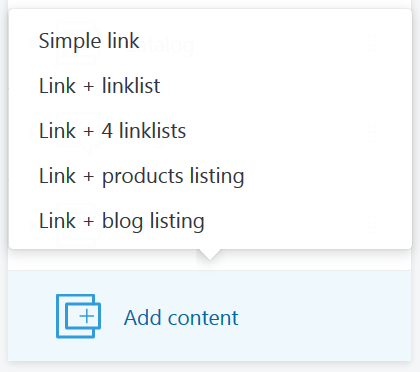Click the faded Blog speech-bubble icon
Viewport: 420px width, 372px height.
(78, 134)
